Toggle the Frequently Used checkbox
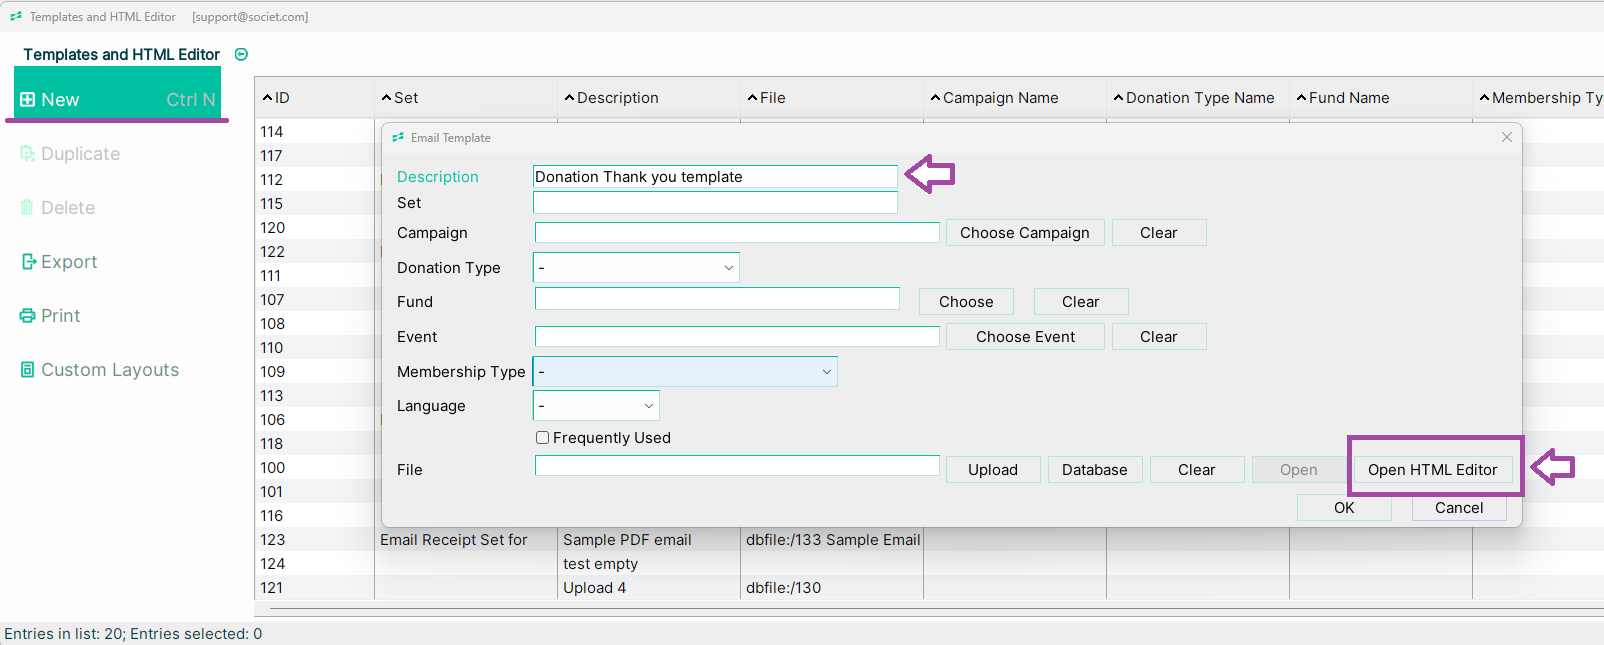This screenshot has width=1604, height=645. click(x=543, y=438)
